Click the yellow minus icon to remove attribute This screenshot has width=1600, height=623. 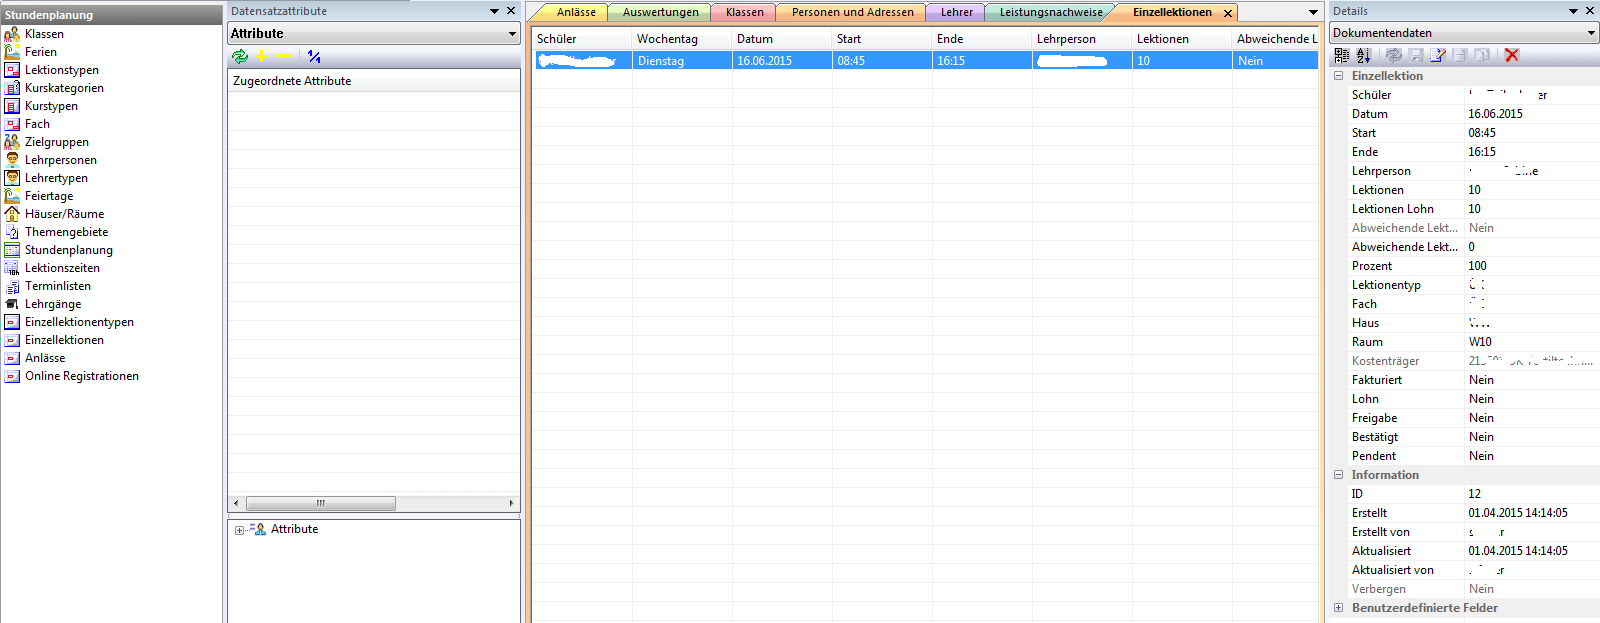coord(285,57)
